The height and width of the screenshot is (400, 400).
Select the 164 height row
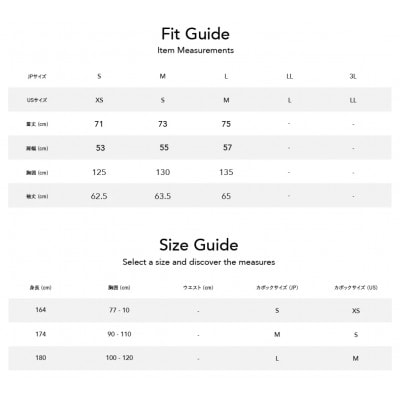click(x=200, y=310)
